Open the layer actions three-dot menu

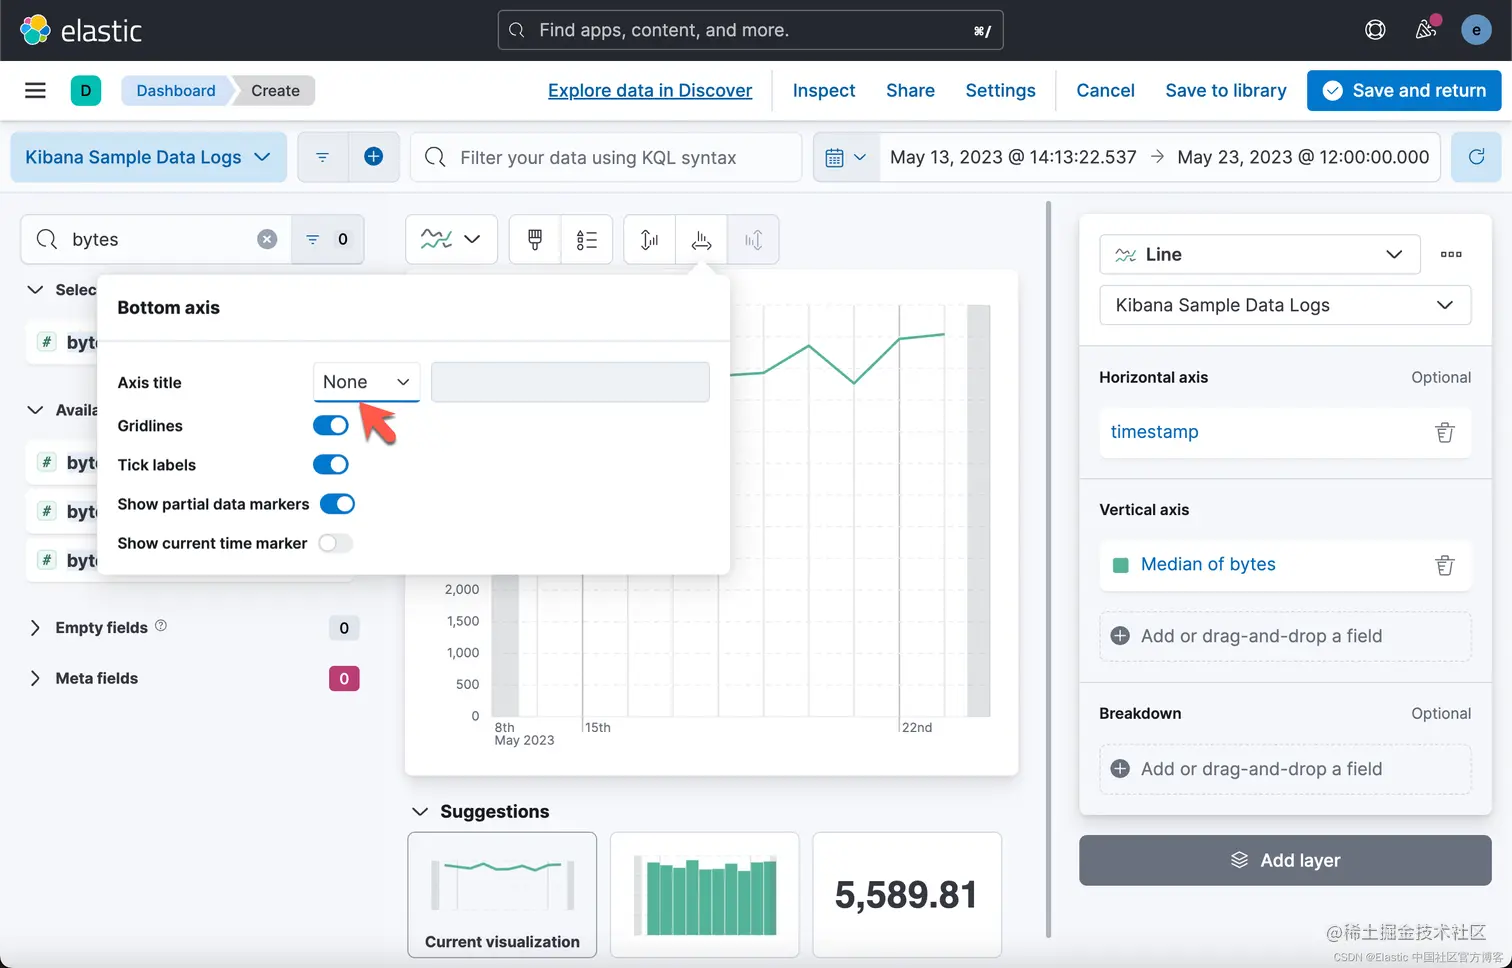[x=1451, y=254]
